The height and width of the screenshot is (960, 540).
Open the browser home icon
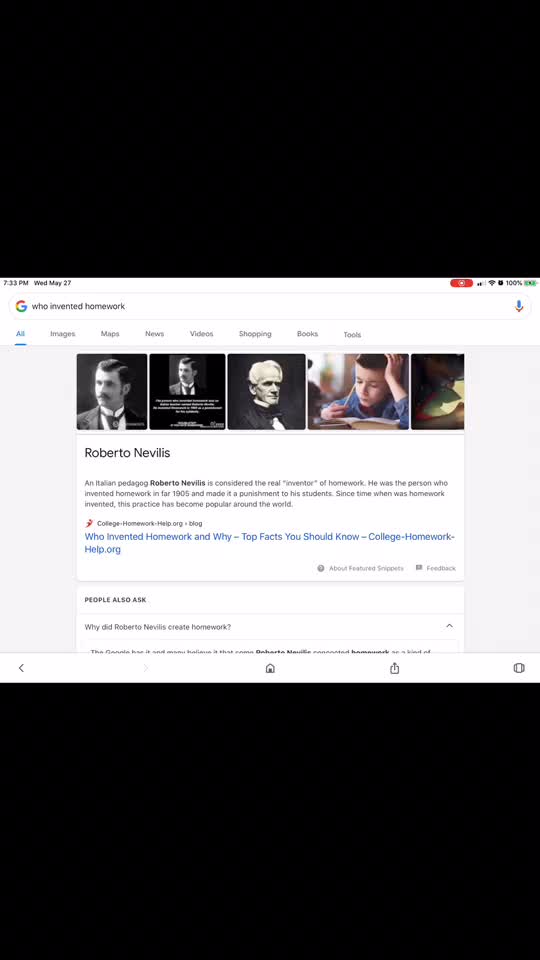click(x=270, y=668)
